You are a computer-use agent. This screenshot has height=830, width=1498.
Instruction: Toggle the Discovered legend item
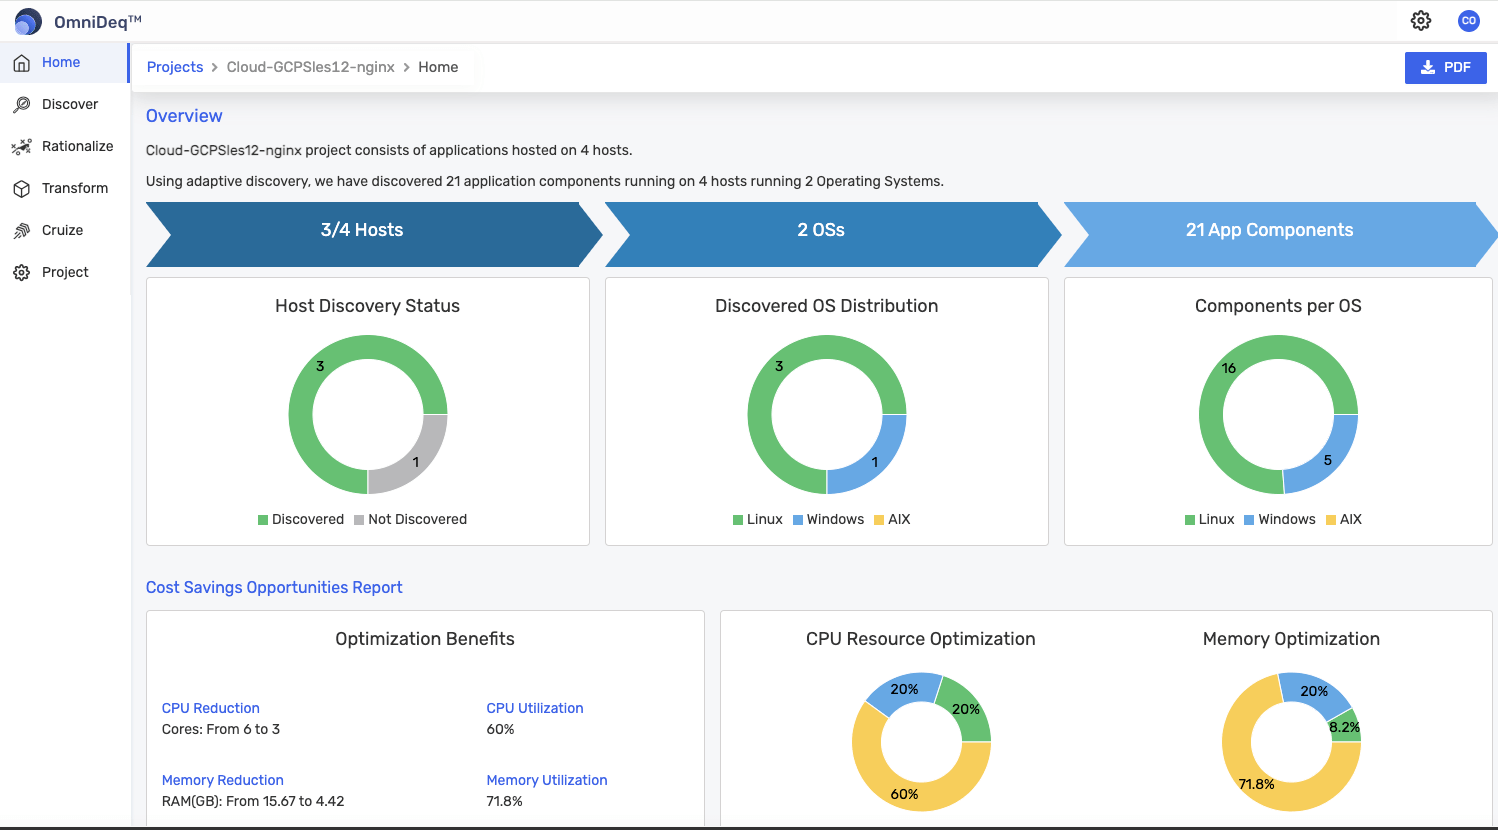(301, 519)
